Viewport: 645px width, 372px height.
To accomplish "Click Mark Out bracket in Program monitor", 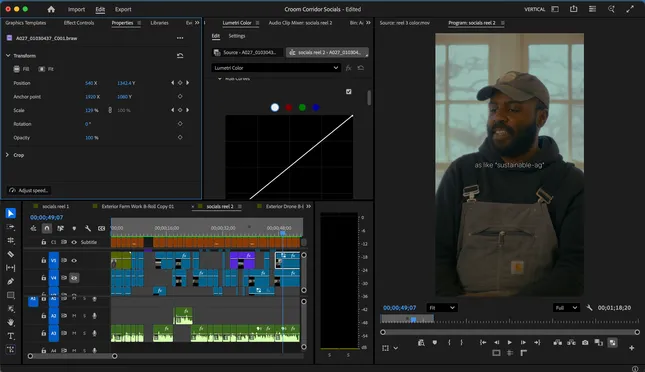I will (462, 342).
